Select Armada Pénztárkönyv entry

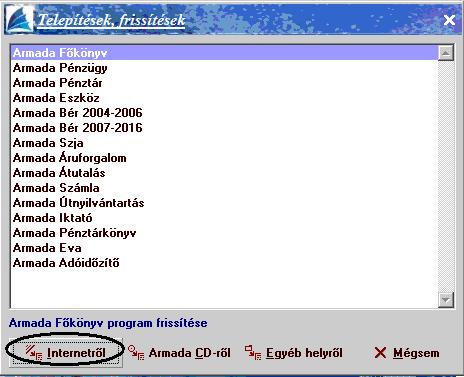224,233
